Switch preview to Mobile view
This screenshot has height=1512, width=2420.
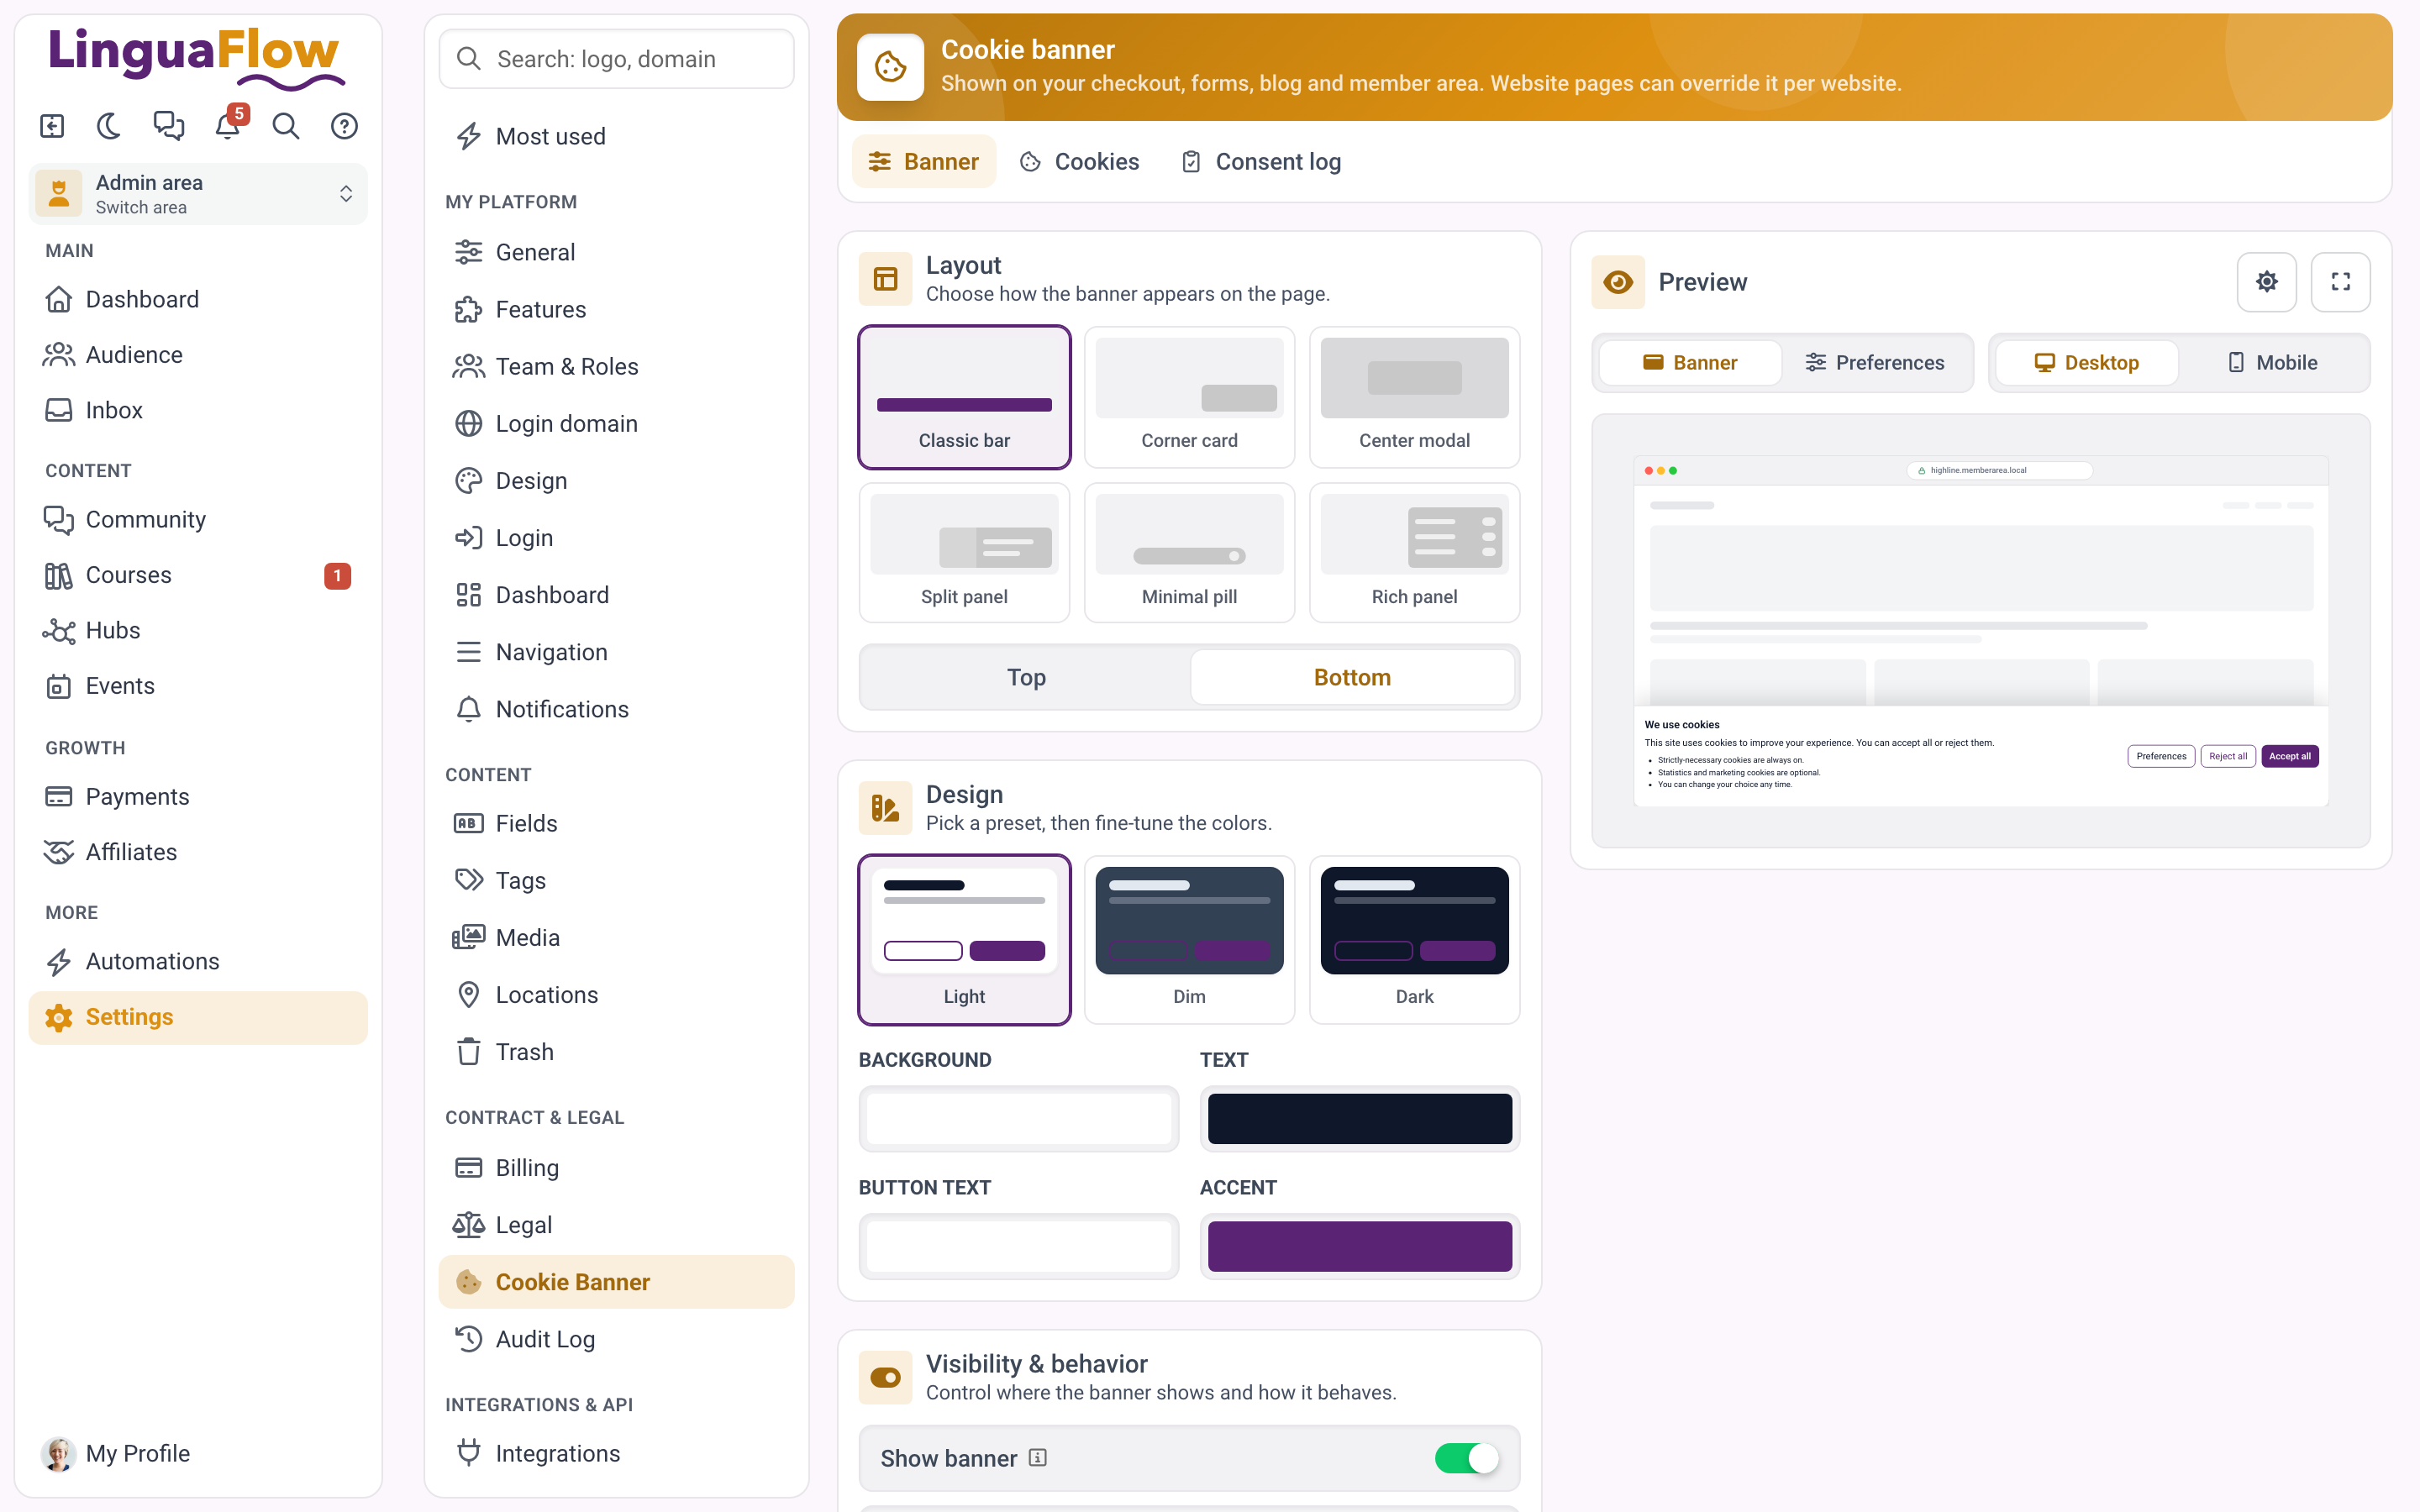2272,363
